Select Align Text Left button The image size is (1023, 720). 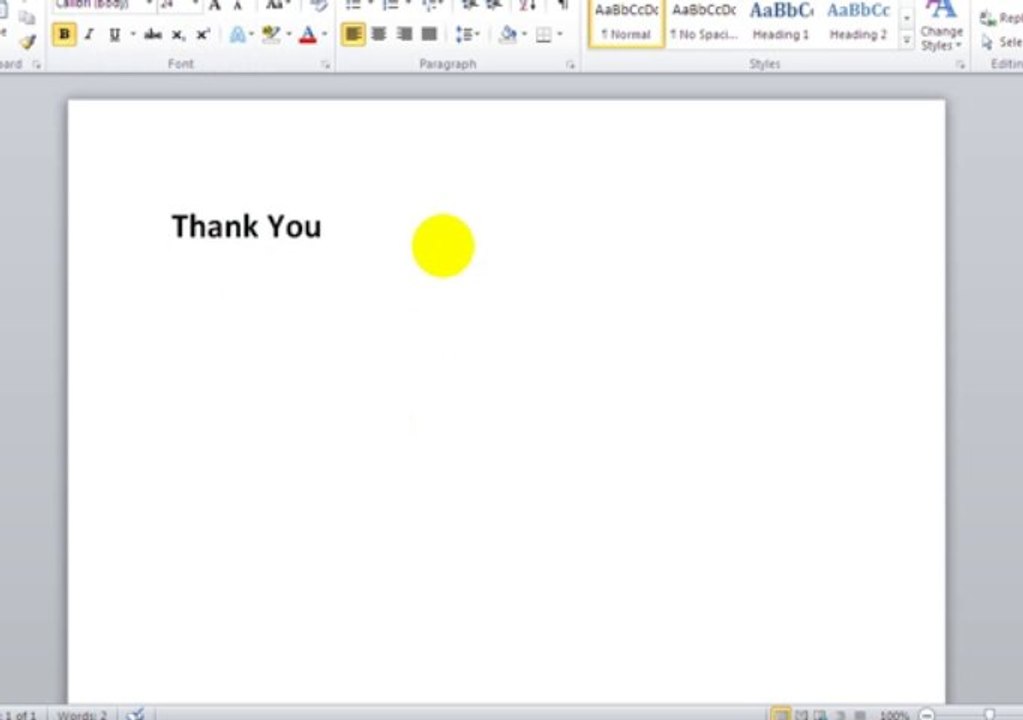[x=353, y=34]
